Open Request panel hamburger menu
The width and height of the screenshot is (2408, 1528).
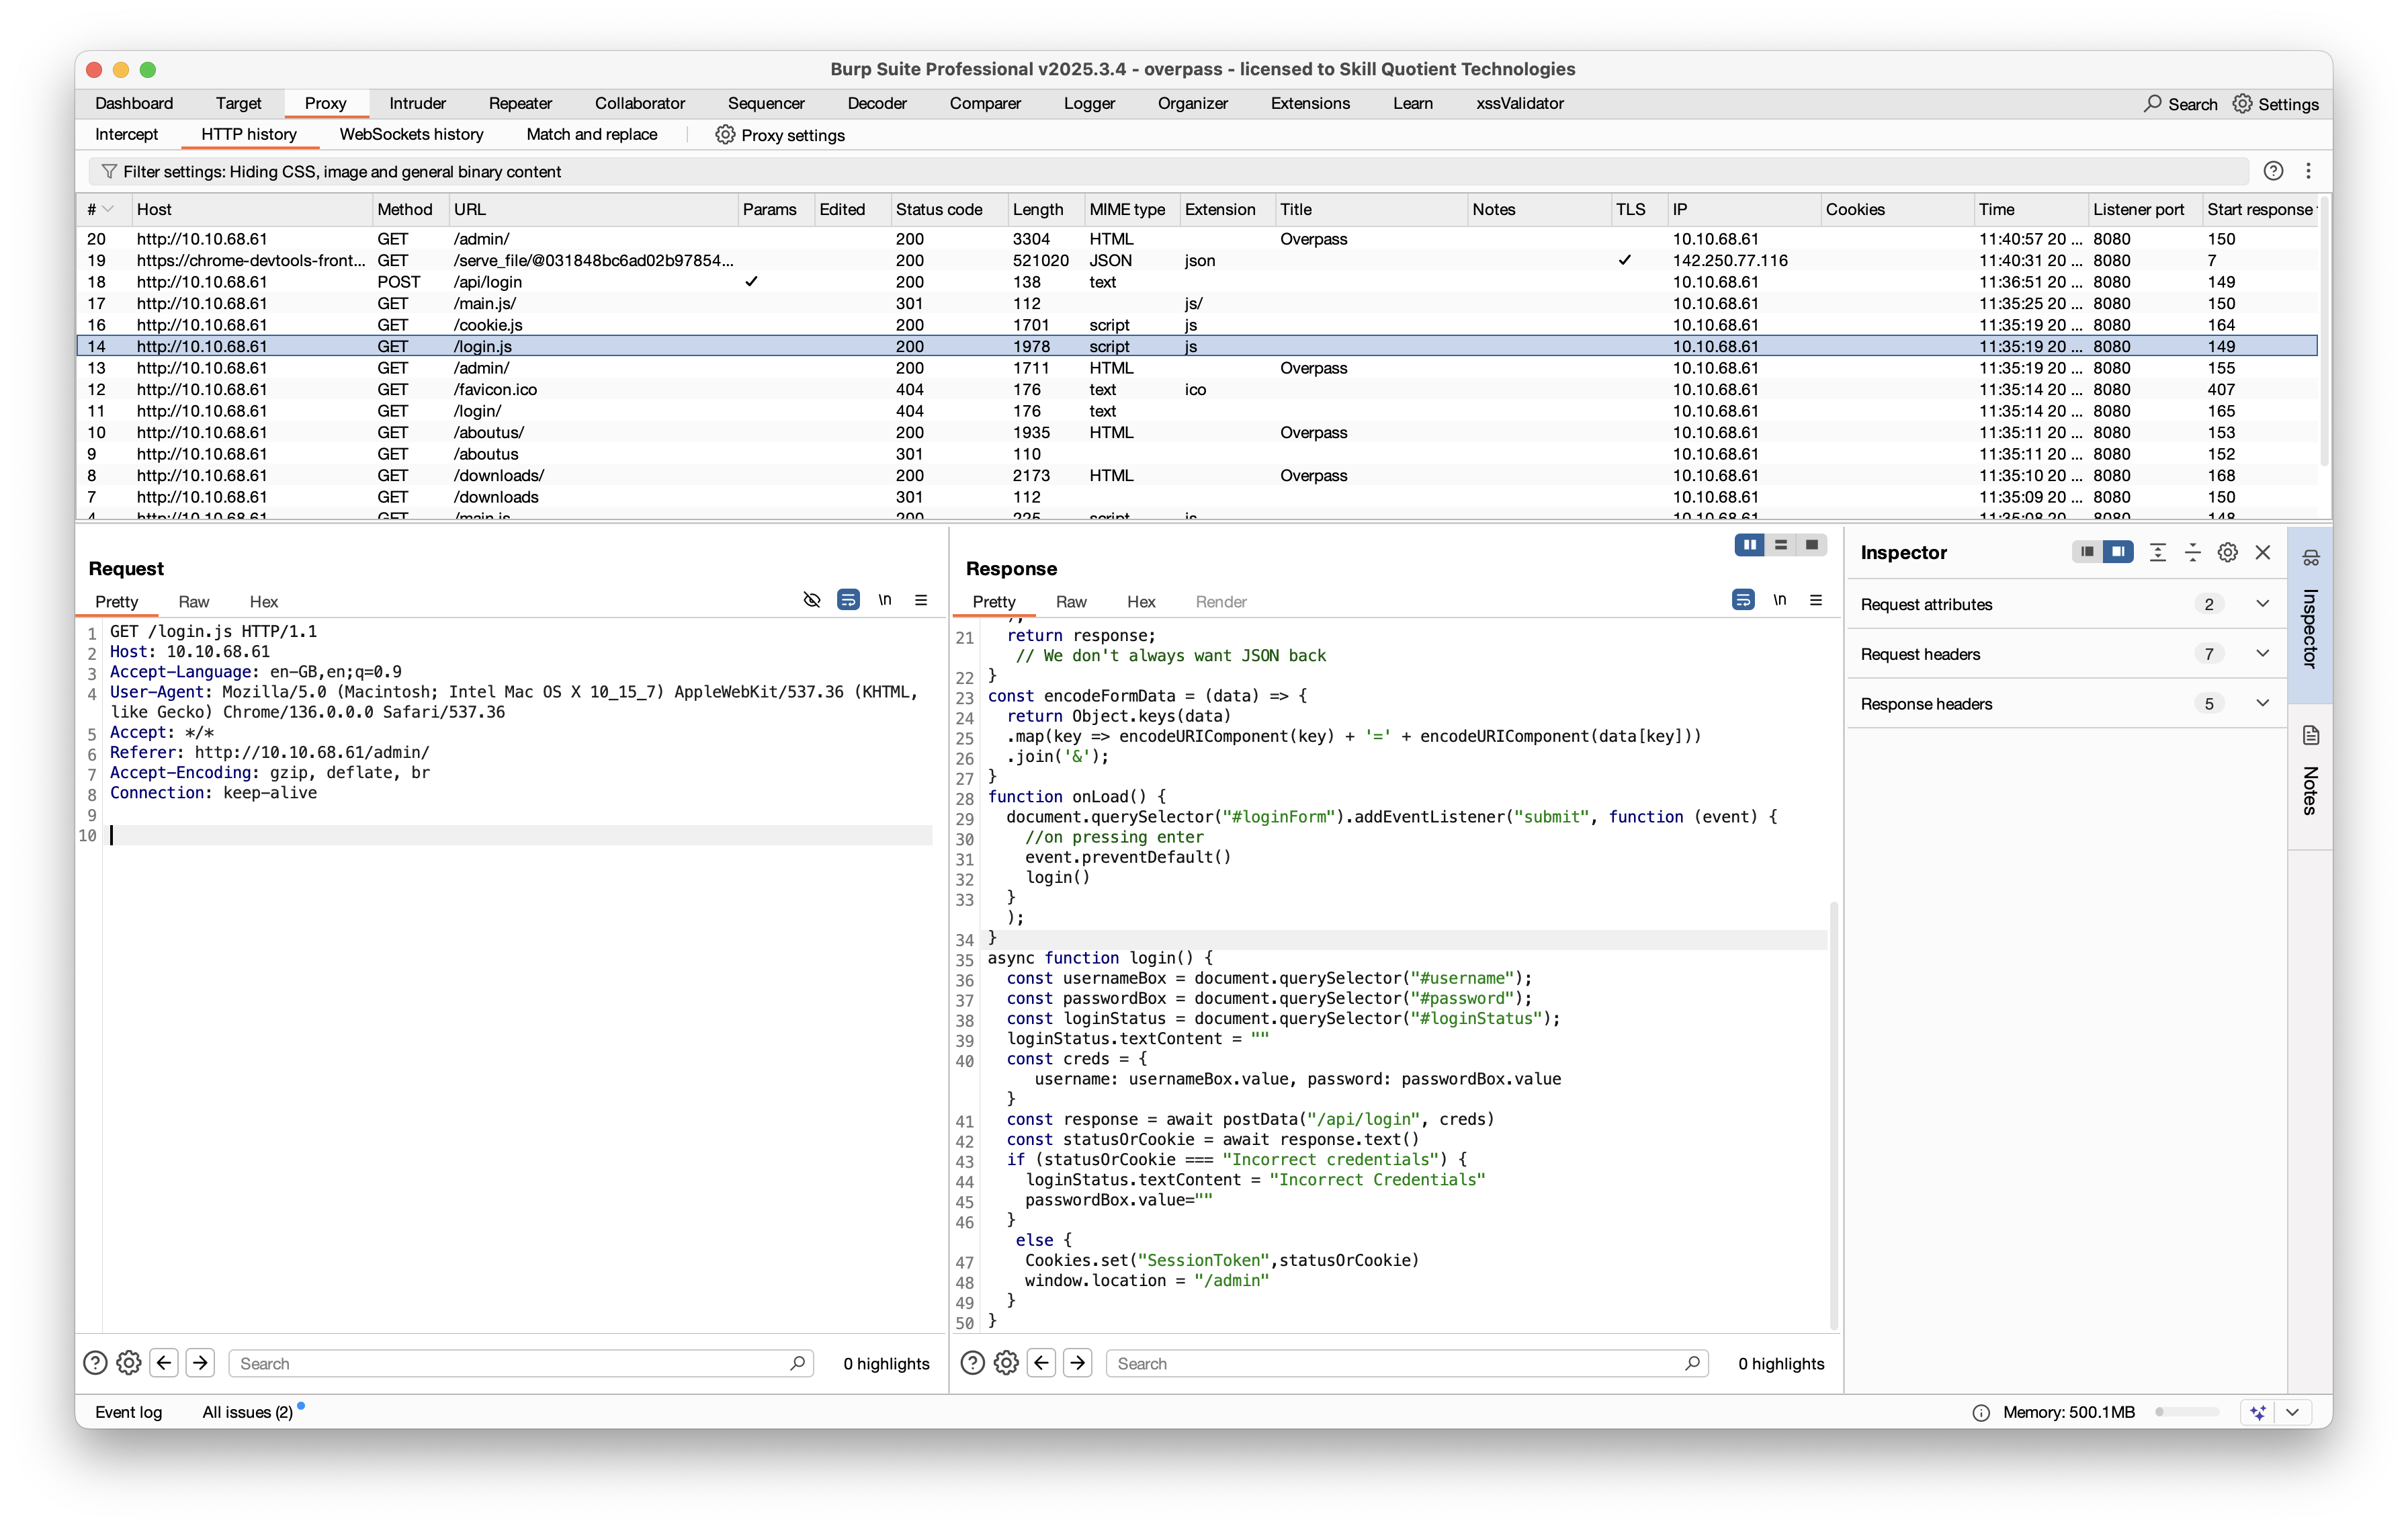pos(921,600)
